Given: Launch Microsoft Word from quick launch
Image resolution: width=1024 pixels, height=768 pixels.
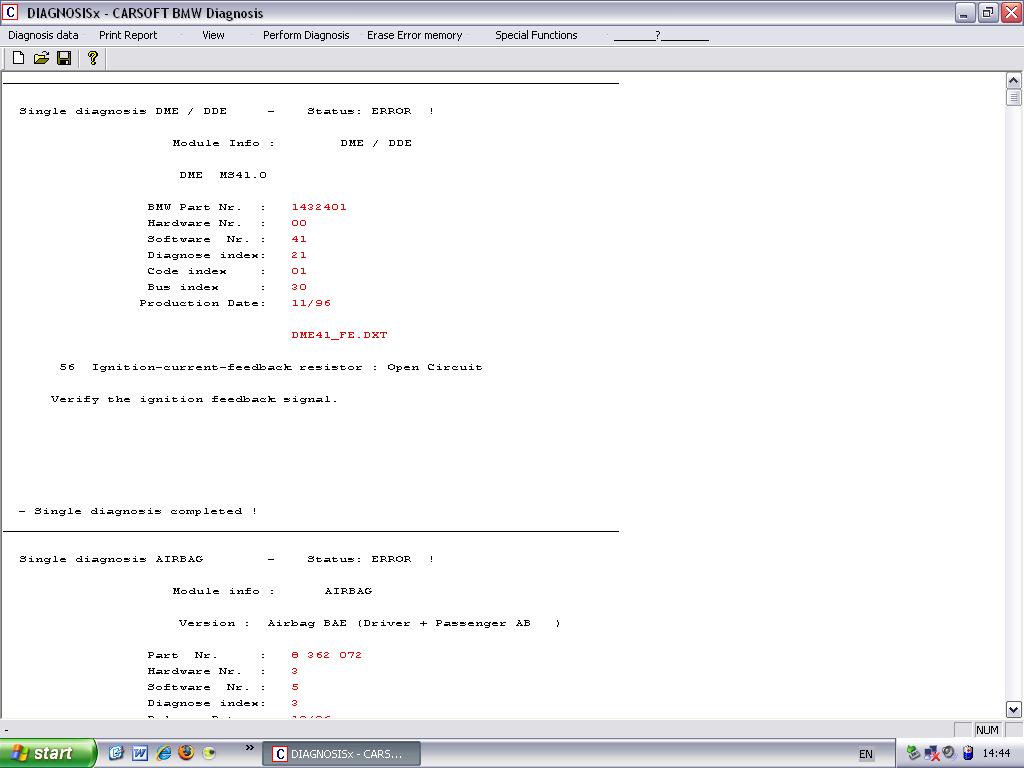Looking at the screenshot, I should [x=140, y=753].
